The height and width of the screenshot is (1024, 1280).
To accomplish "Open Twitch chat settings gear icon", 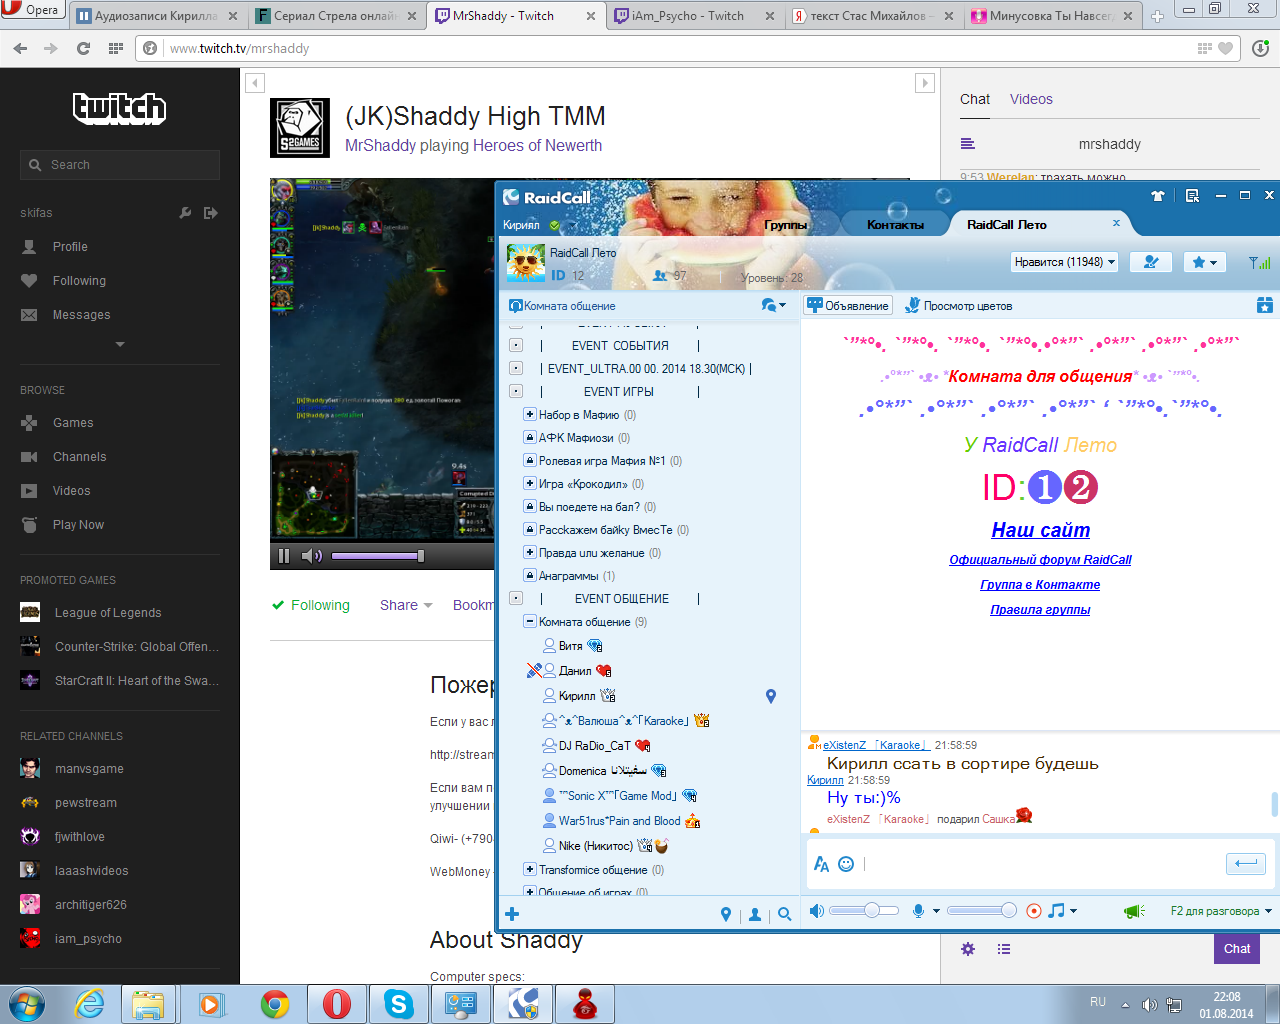I will [x=968, y=949].
